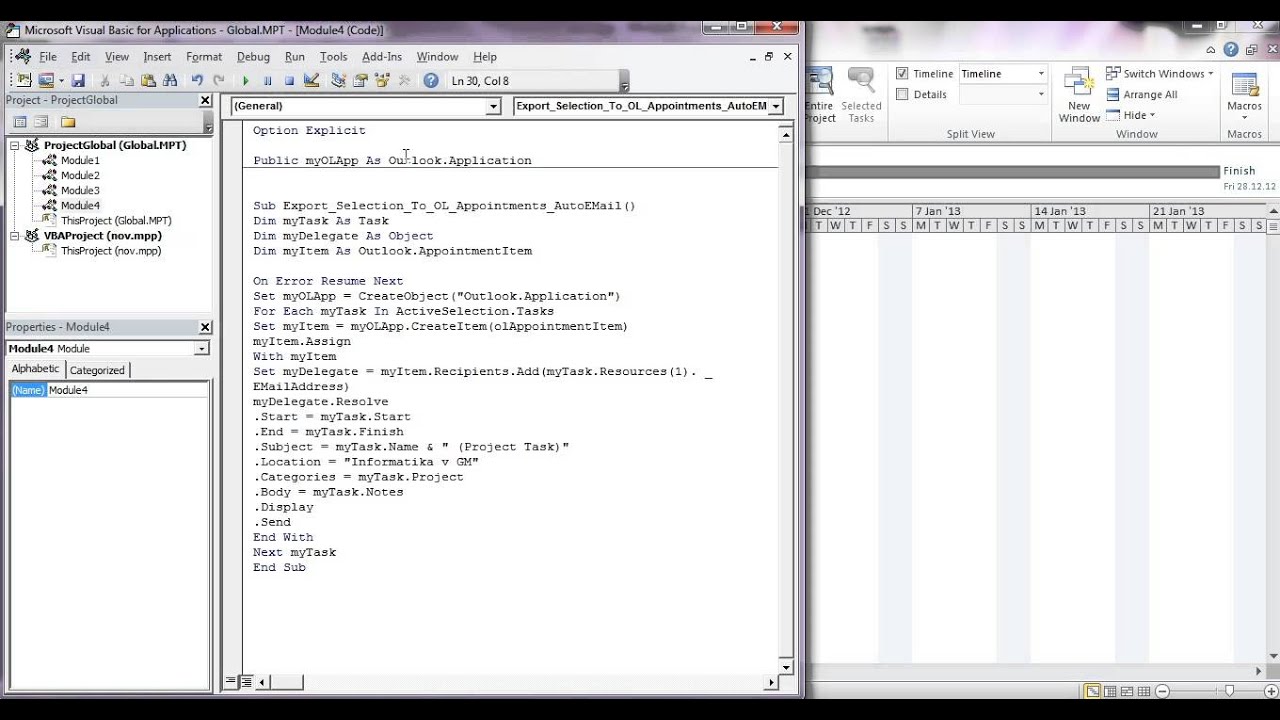1280x720 pixels.
Task: Open the Switch Windows dropdown
Action: (x=1159, y=73)
